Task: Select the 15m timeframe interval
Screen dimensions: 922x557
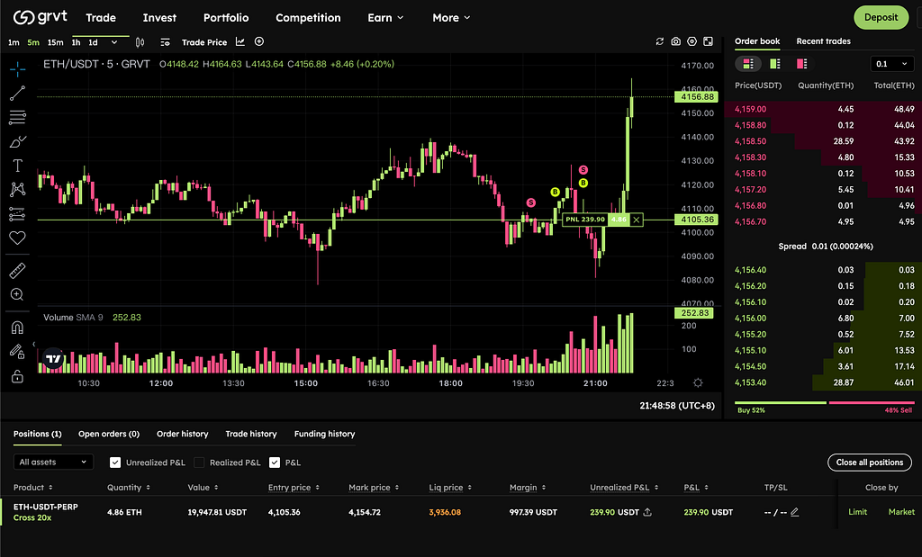Action: point(55,42)
